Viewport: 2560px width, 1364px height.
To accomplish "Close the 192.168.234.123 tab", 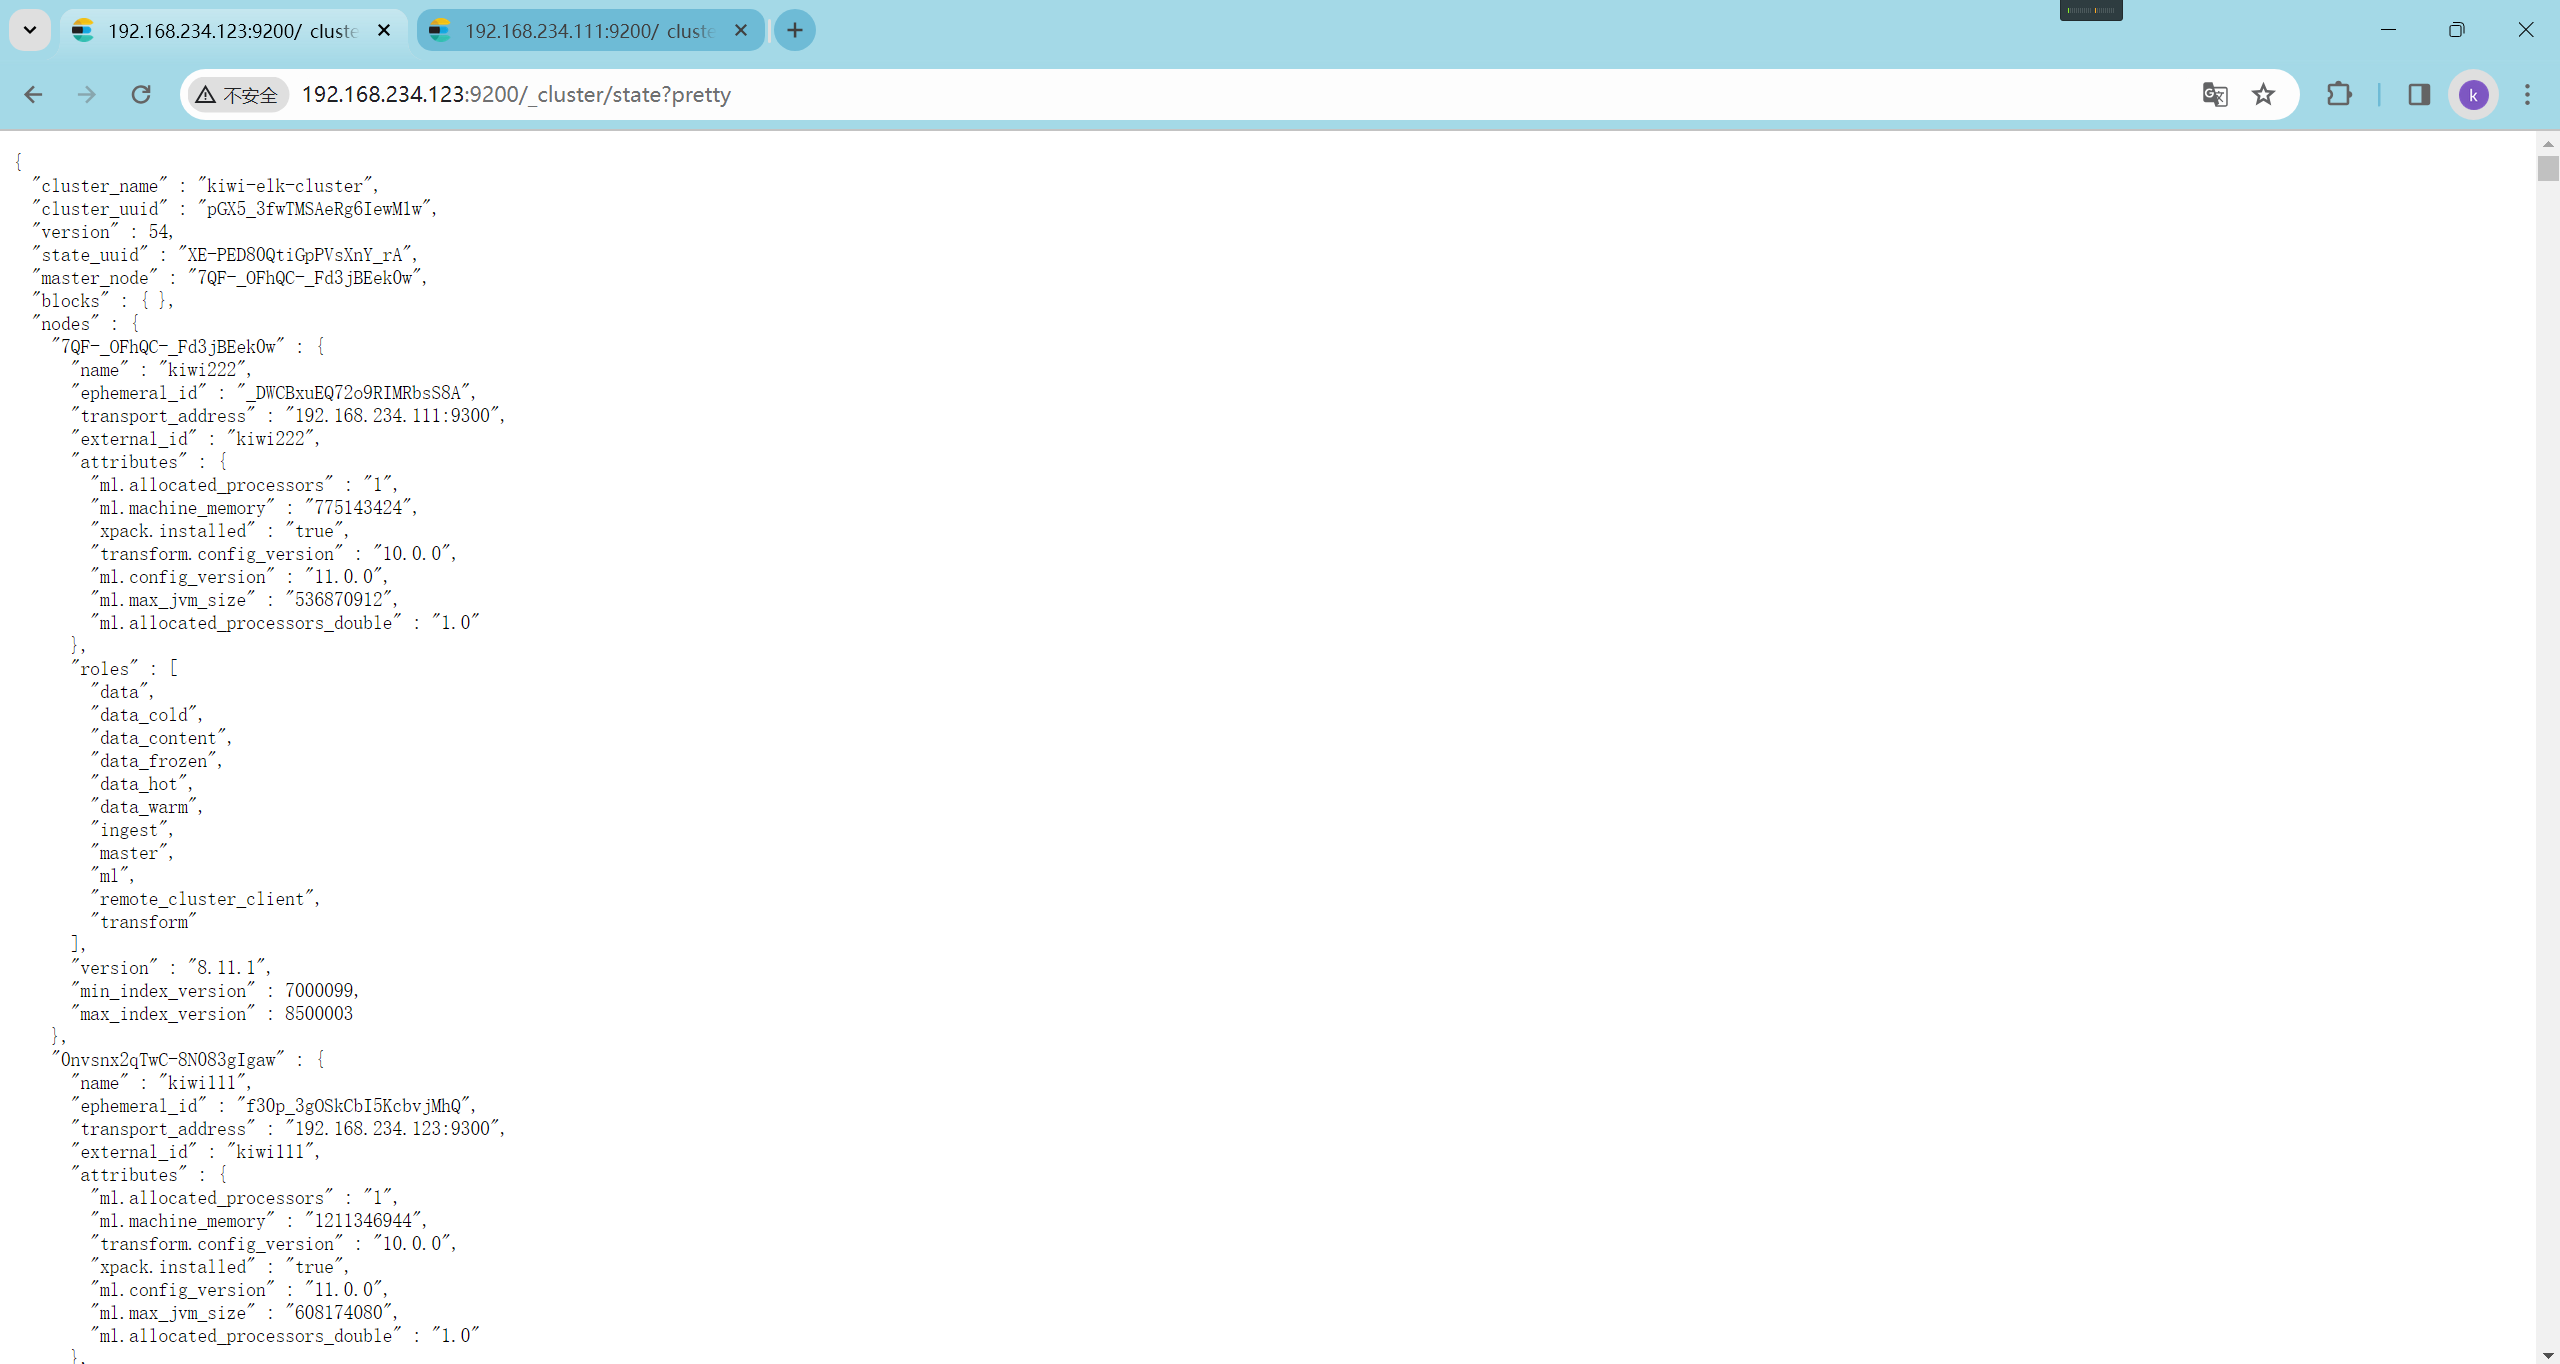I will point(384,30).
